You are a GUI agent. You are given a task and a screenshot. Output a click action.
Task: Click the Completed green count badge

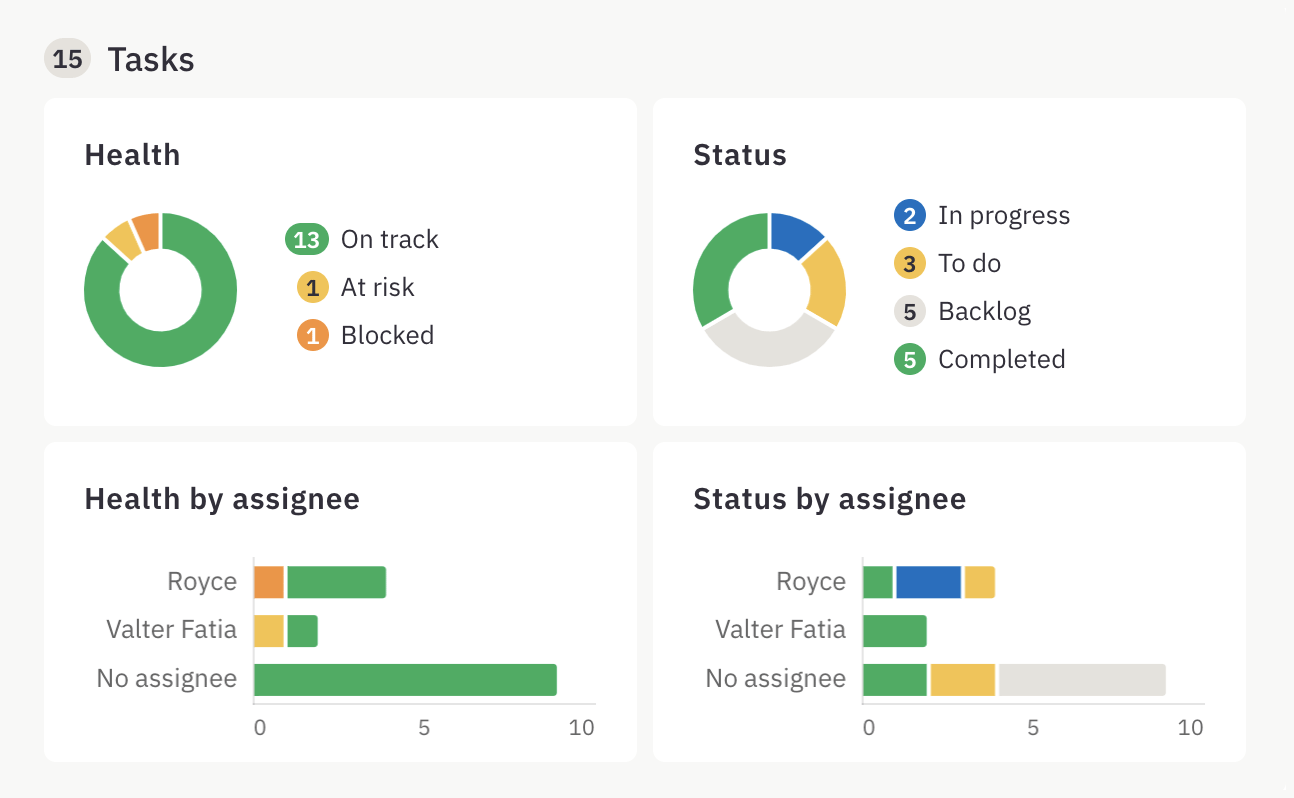(910, 359)
